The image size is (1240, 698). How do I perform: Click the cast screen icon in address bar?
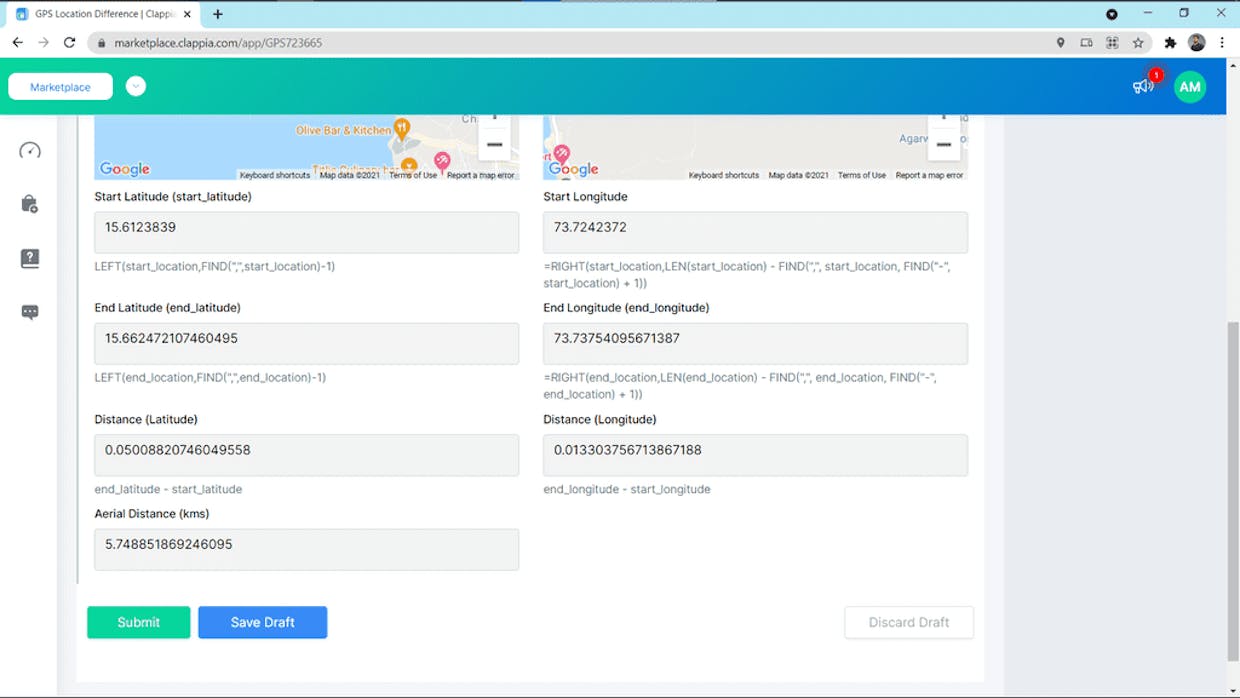(1086, 43)
